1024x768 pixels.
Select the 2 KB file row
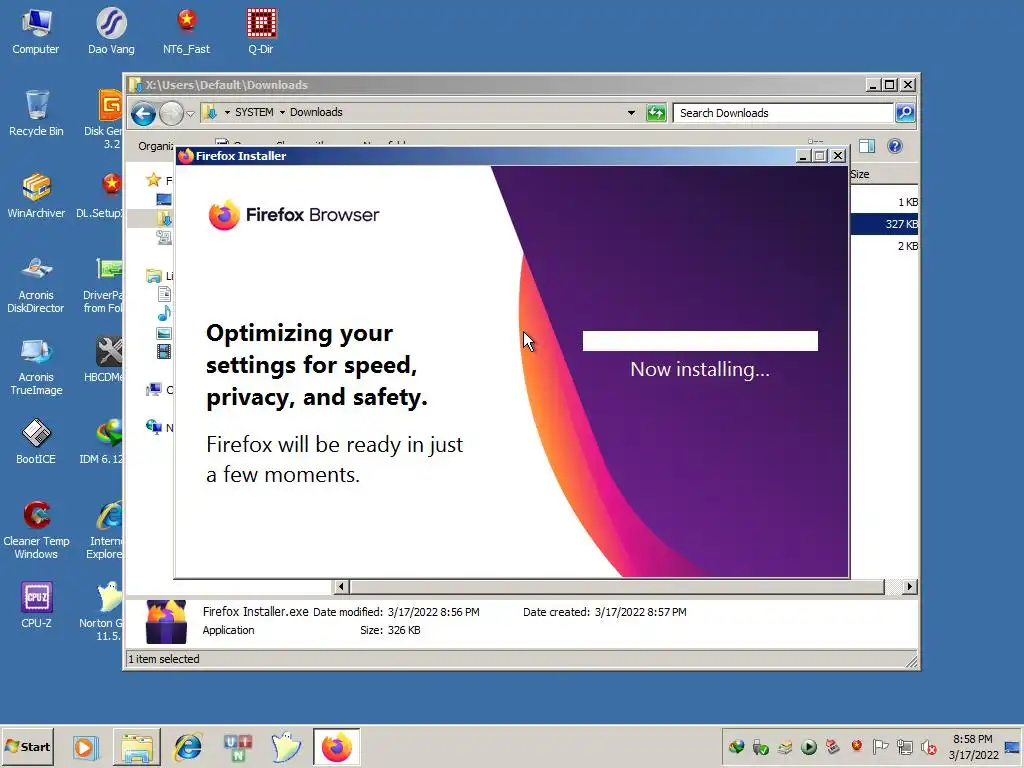point(884,246)
